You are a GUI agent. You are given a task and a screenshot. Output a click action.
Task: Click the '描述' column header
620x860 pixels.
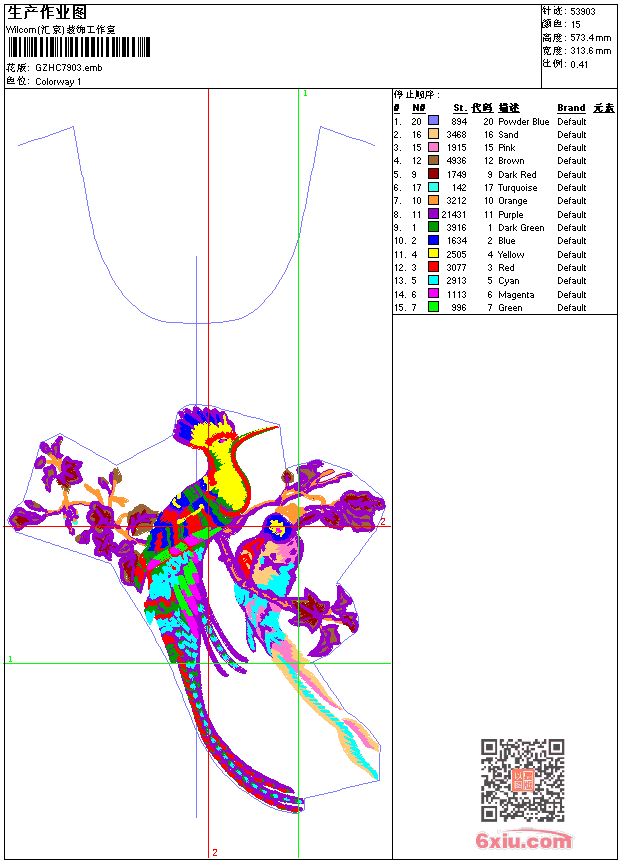[509, 108]
